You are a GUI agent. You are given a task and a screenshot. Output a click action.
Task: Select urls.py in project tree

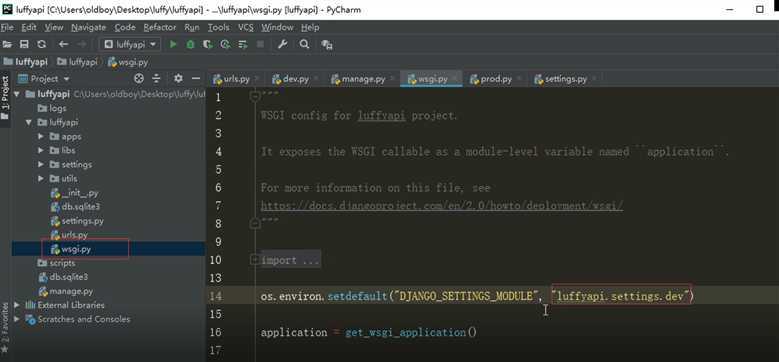(x=70, y=235)
